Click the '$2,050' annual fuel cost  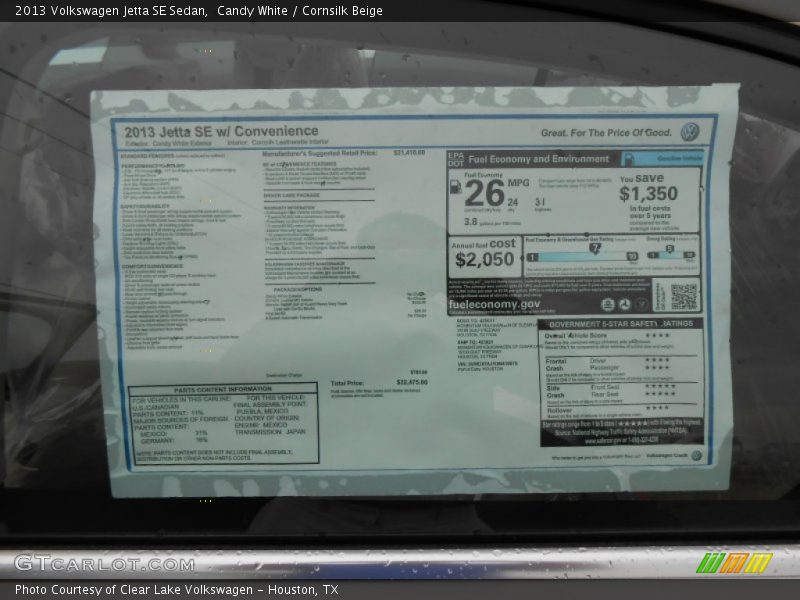(484, 260)
